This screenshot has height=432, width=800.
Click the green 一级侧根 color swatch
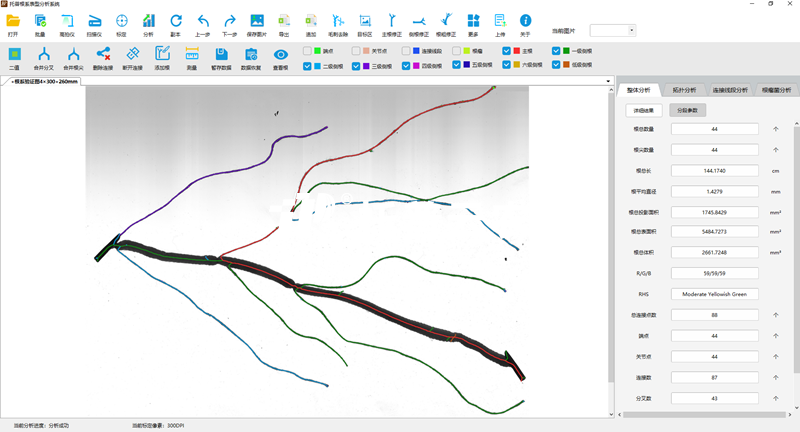pyautogui.click(x=567, y=50)
